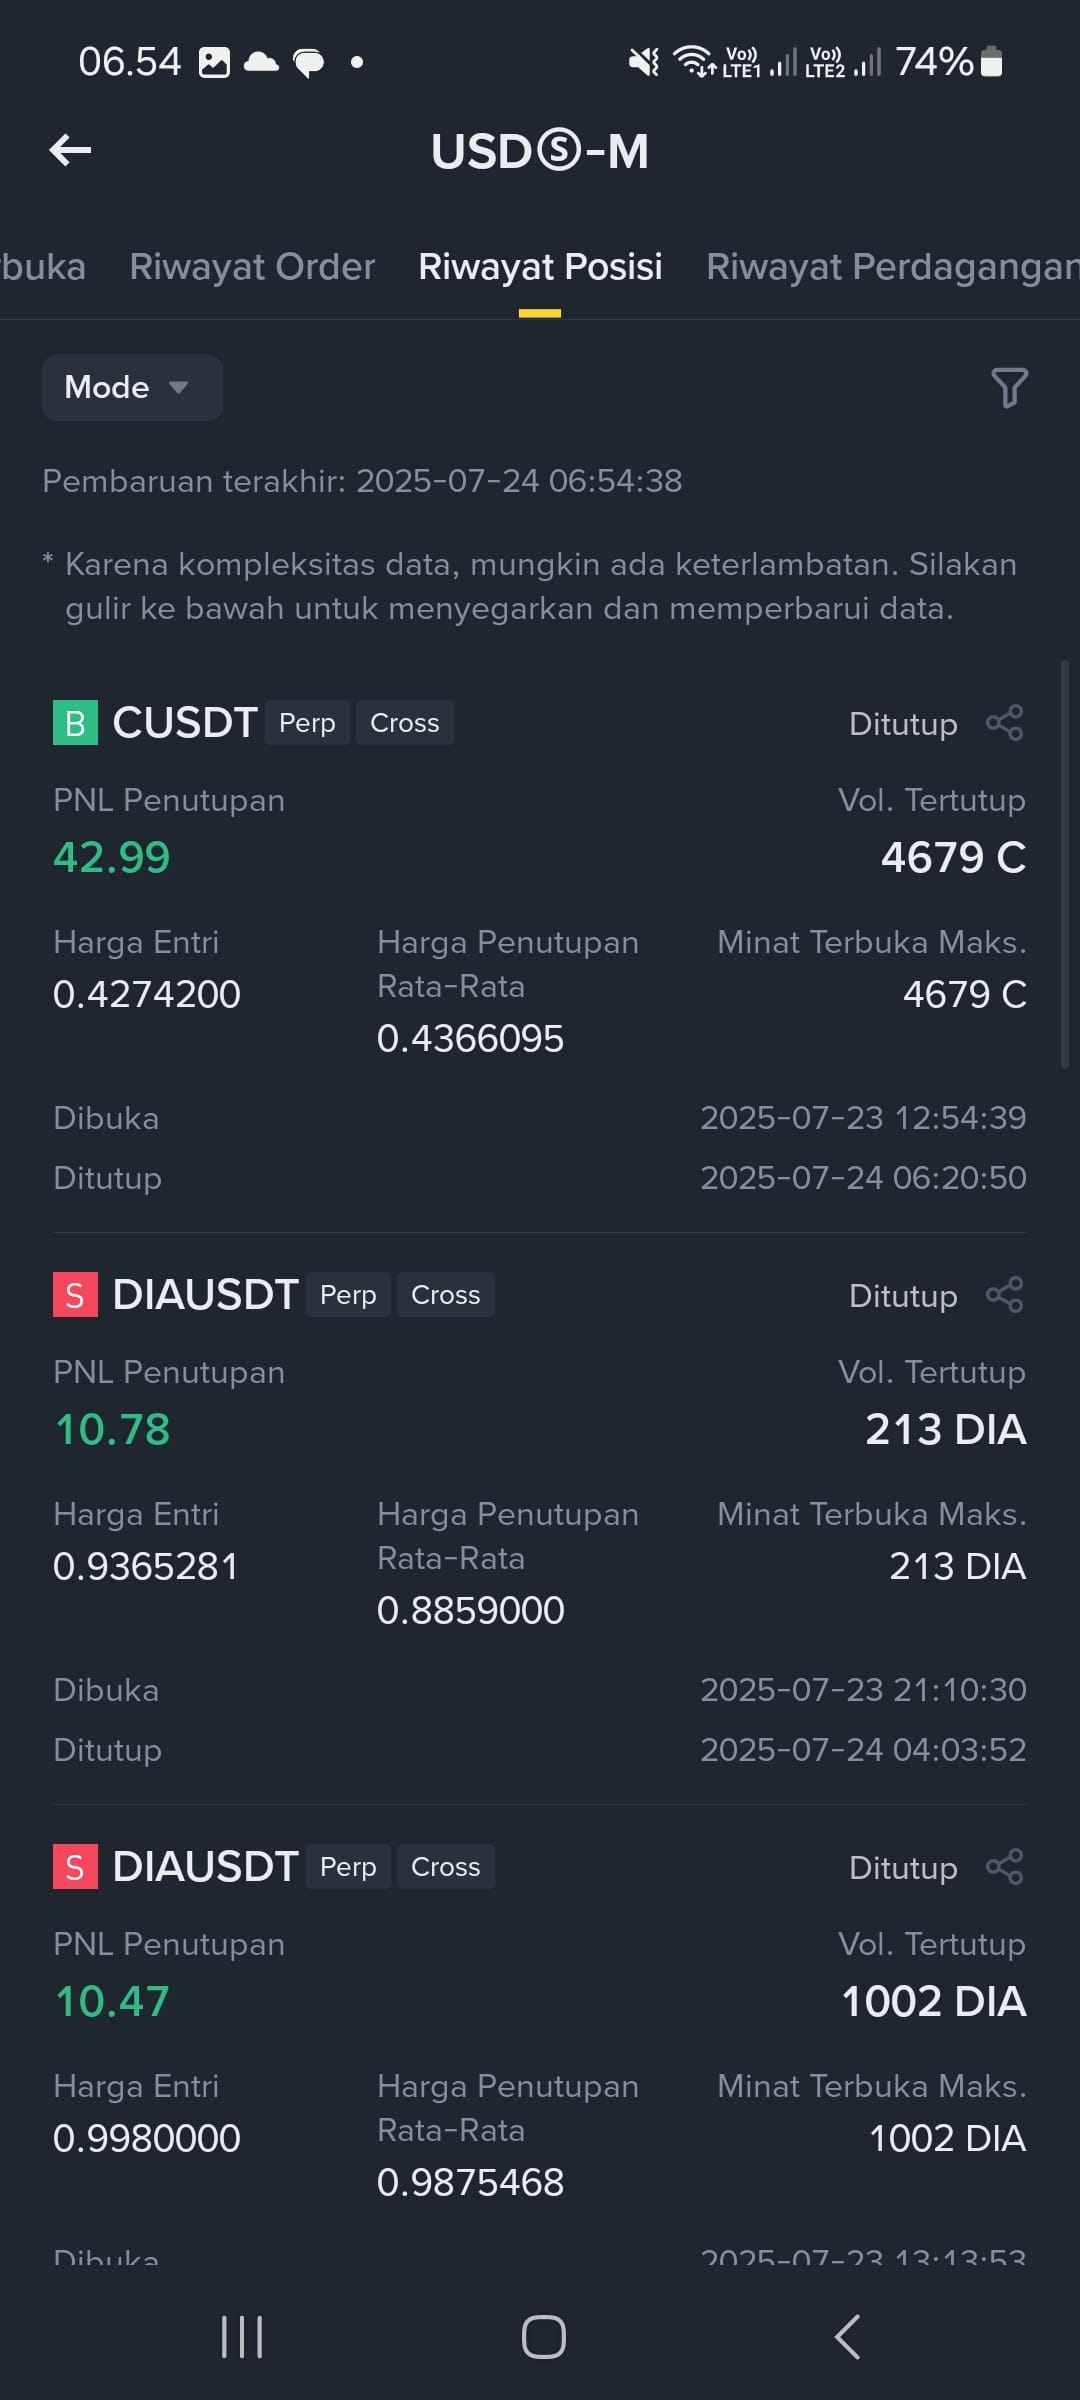Screen dimensions: 1080x2400
Task: Share the CUSDT closed position
Action: coord(1004,723)
